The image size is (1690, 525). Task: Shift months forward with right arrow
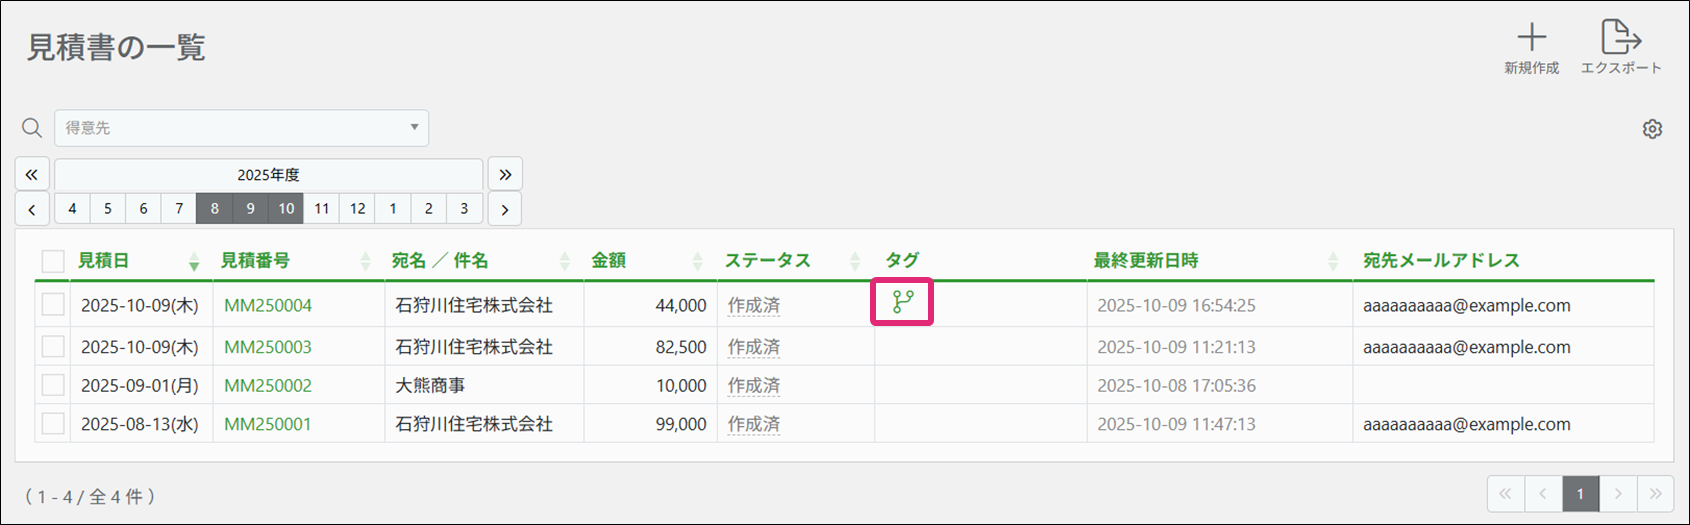pyautogui.click(x=505, y=209)
